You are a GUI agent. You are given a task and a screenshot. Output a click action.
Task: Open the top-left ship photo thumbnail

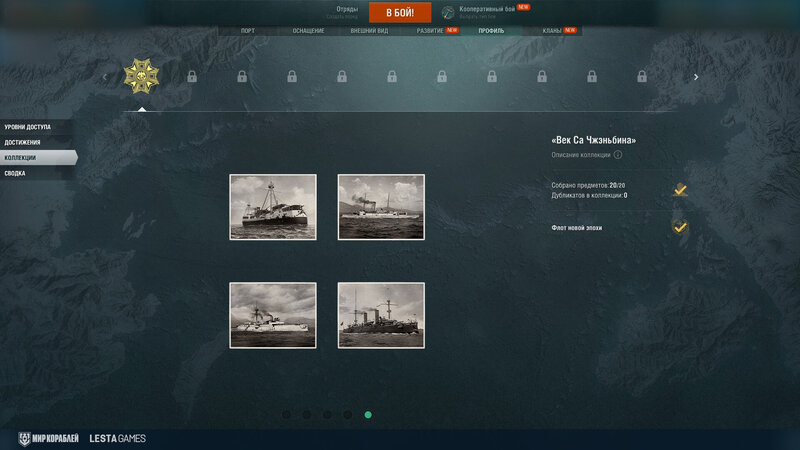273,207
